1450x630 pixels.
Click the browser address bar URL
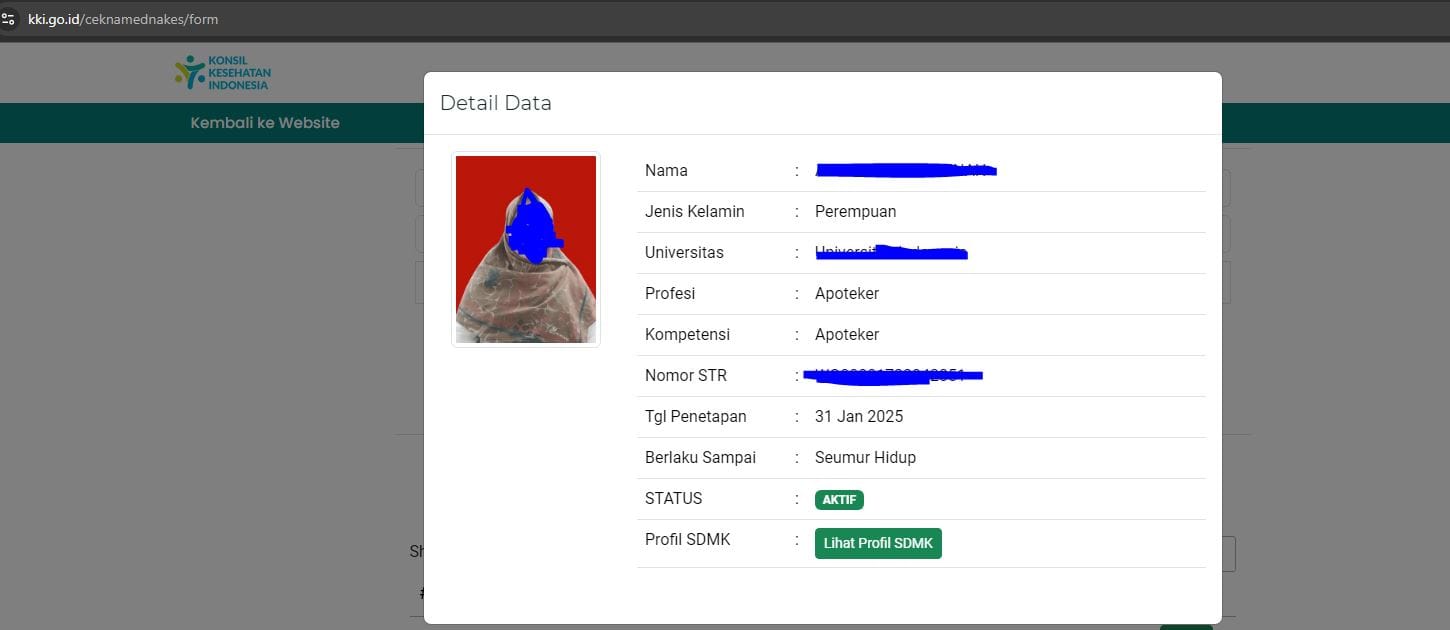pyautogui.click(x=120, y=18)
